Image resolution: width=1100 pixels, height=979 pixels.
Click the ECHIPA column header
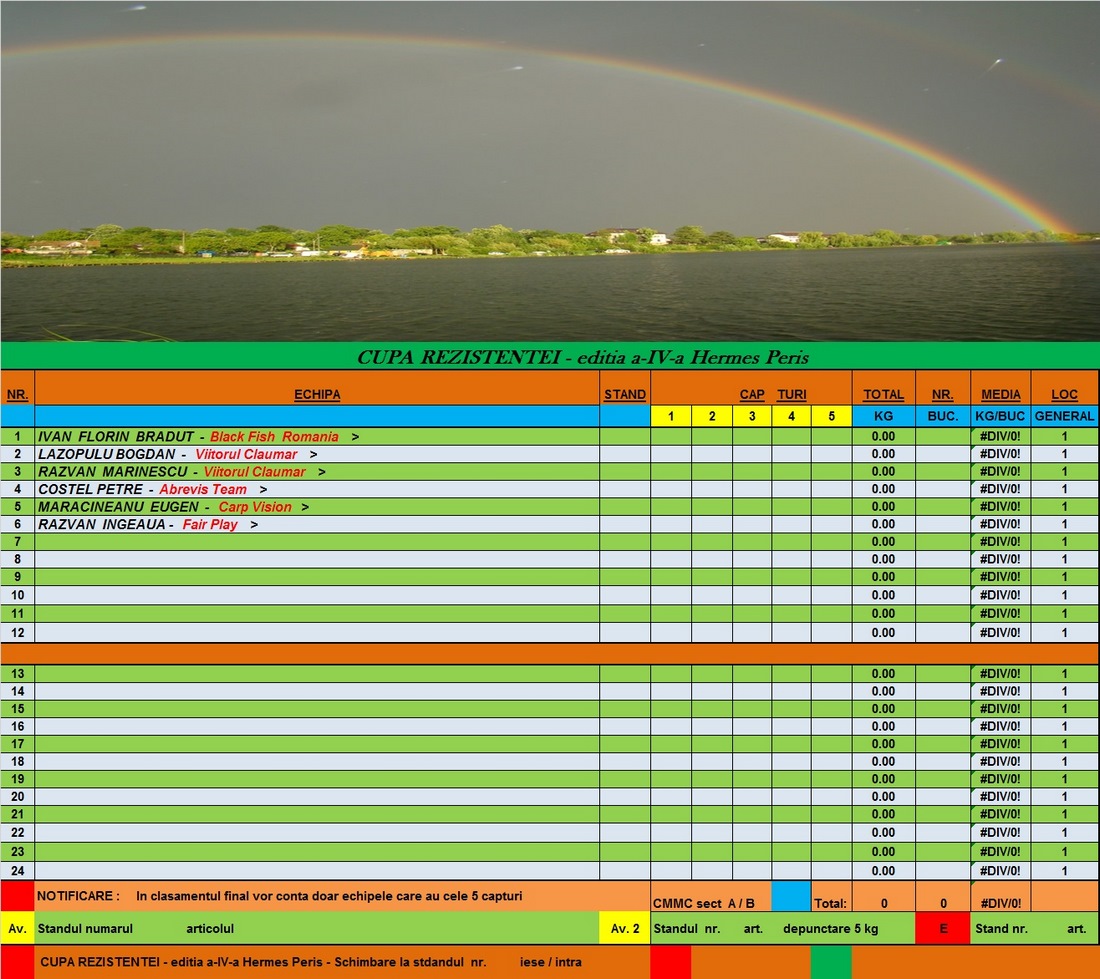[x=317, y=395]
